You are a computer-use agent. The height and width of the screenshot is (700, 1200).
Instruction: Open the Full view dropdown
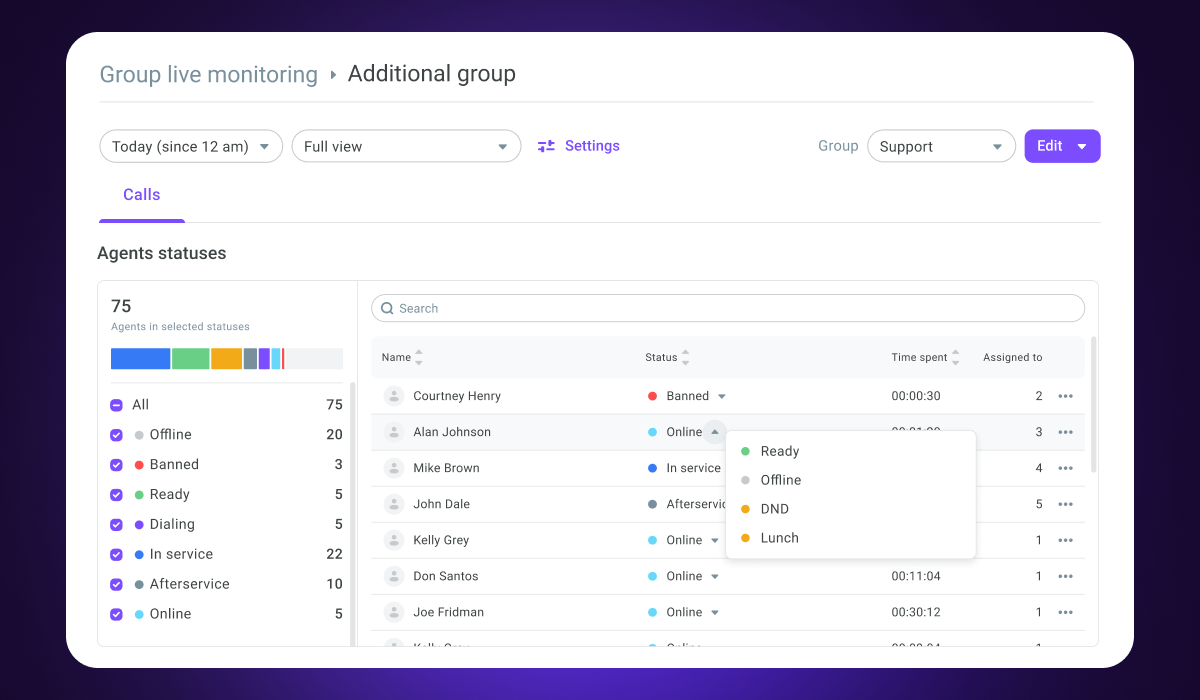pyautogui.click(x=406, y=146)
